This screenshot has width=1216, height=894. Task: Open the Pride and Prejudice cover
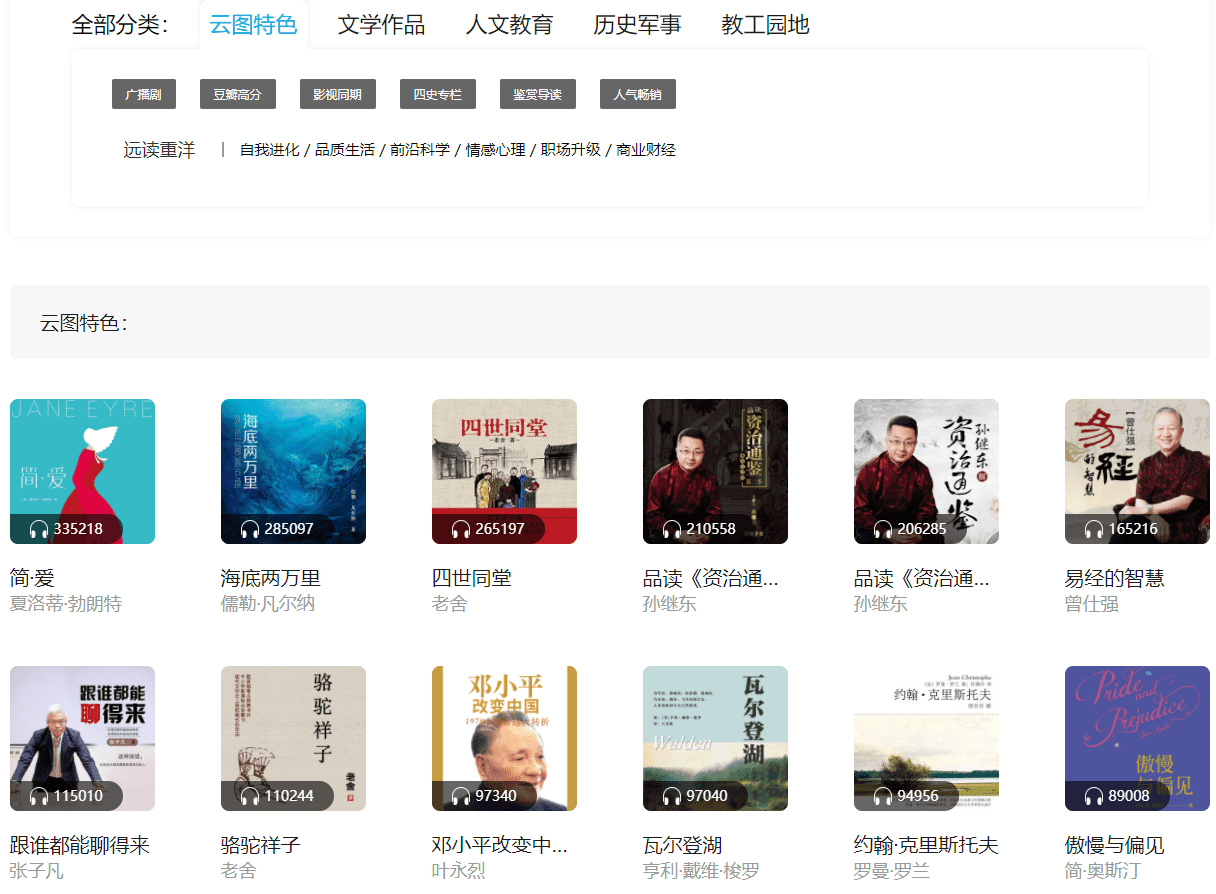pyautogui.click(x=1137, y=738)
